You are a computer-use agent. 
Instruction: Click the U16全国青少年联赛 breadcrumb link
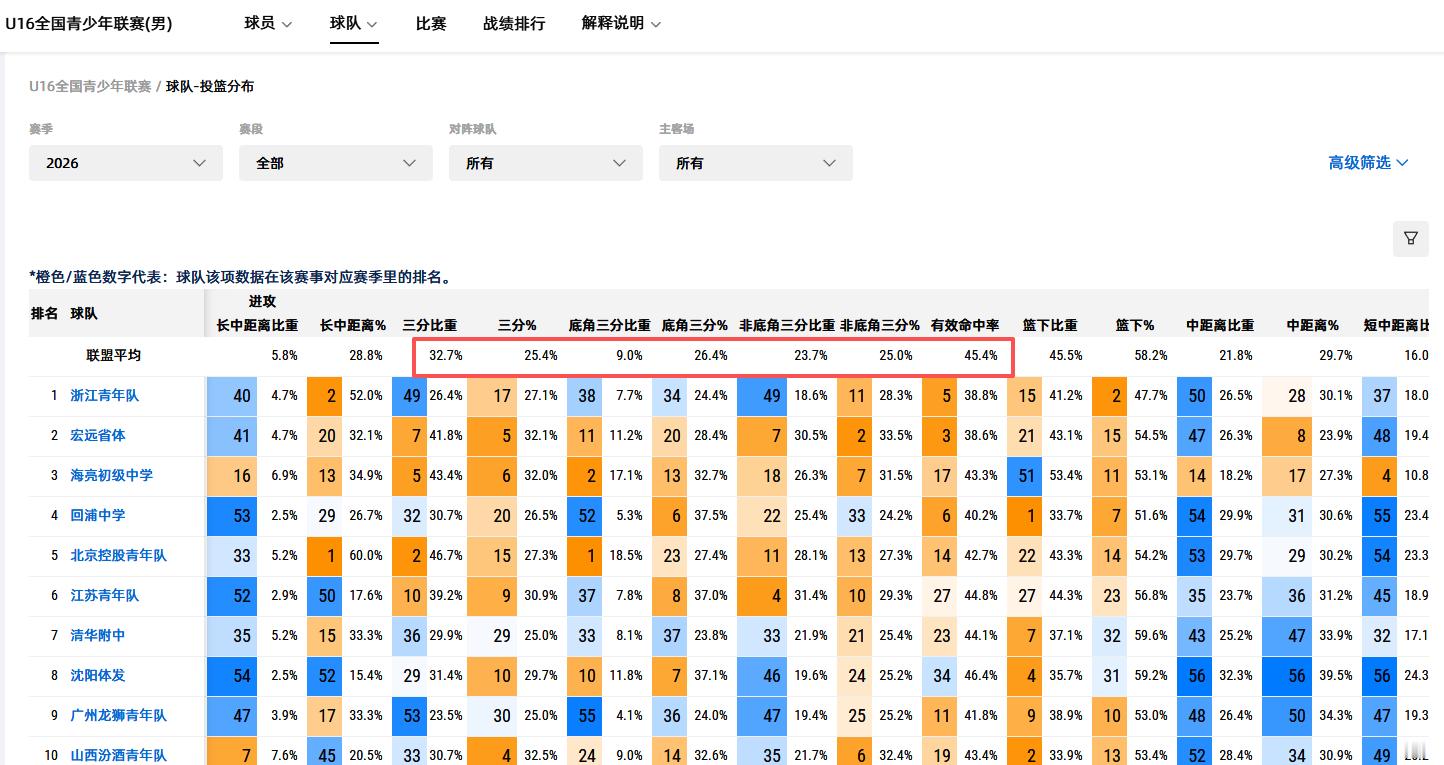[90, 87]
